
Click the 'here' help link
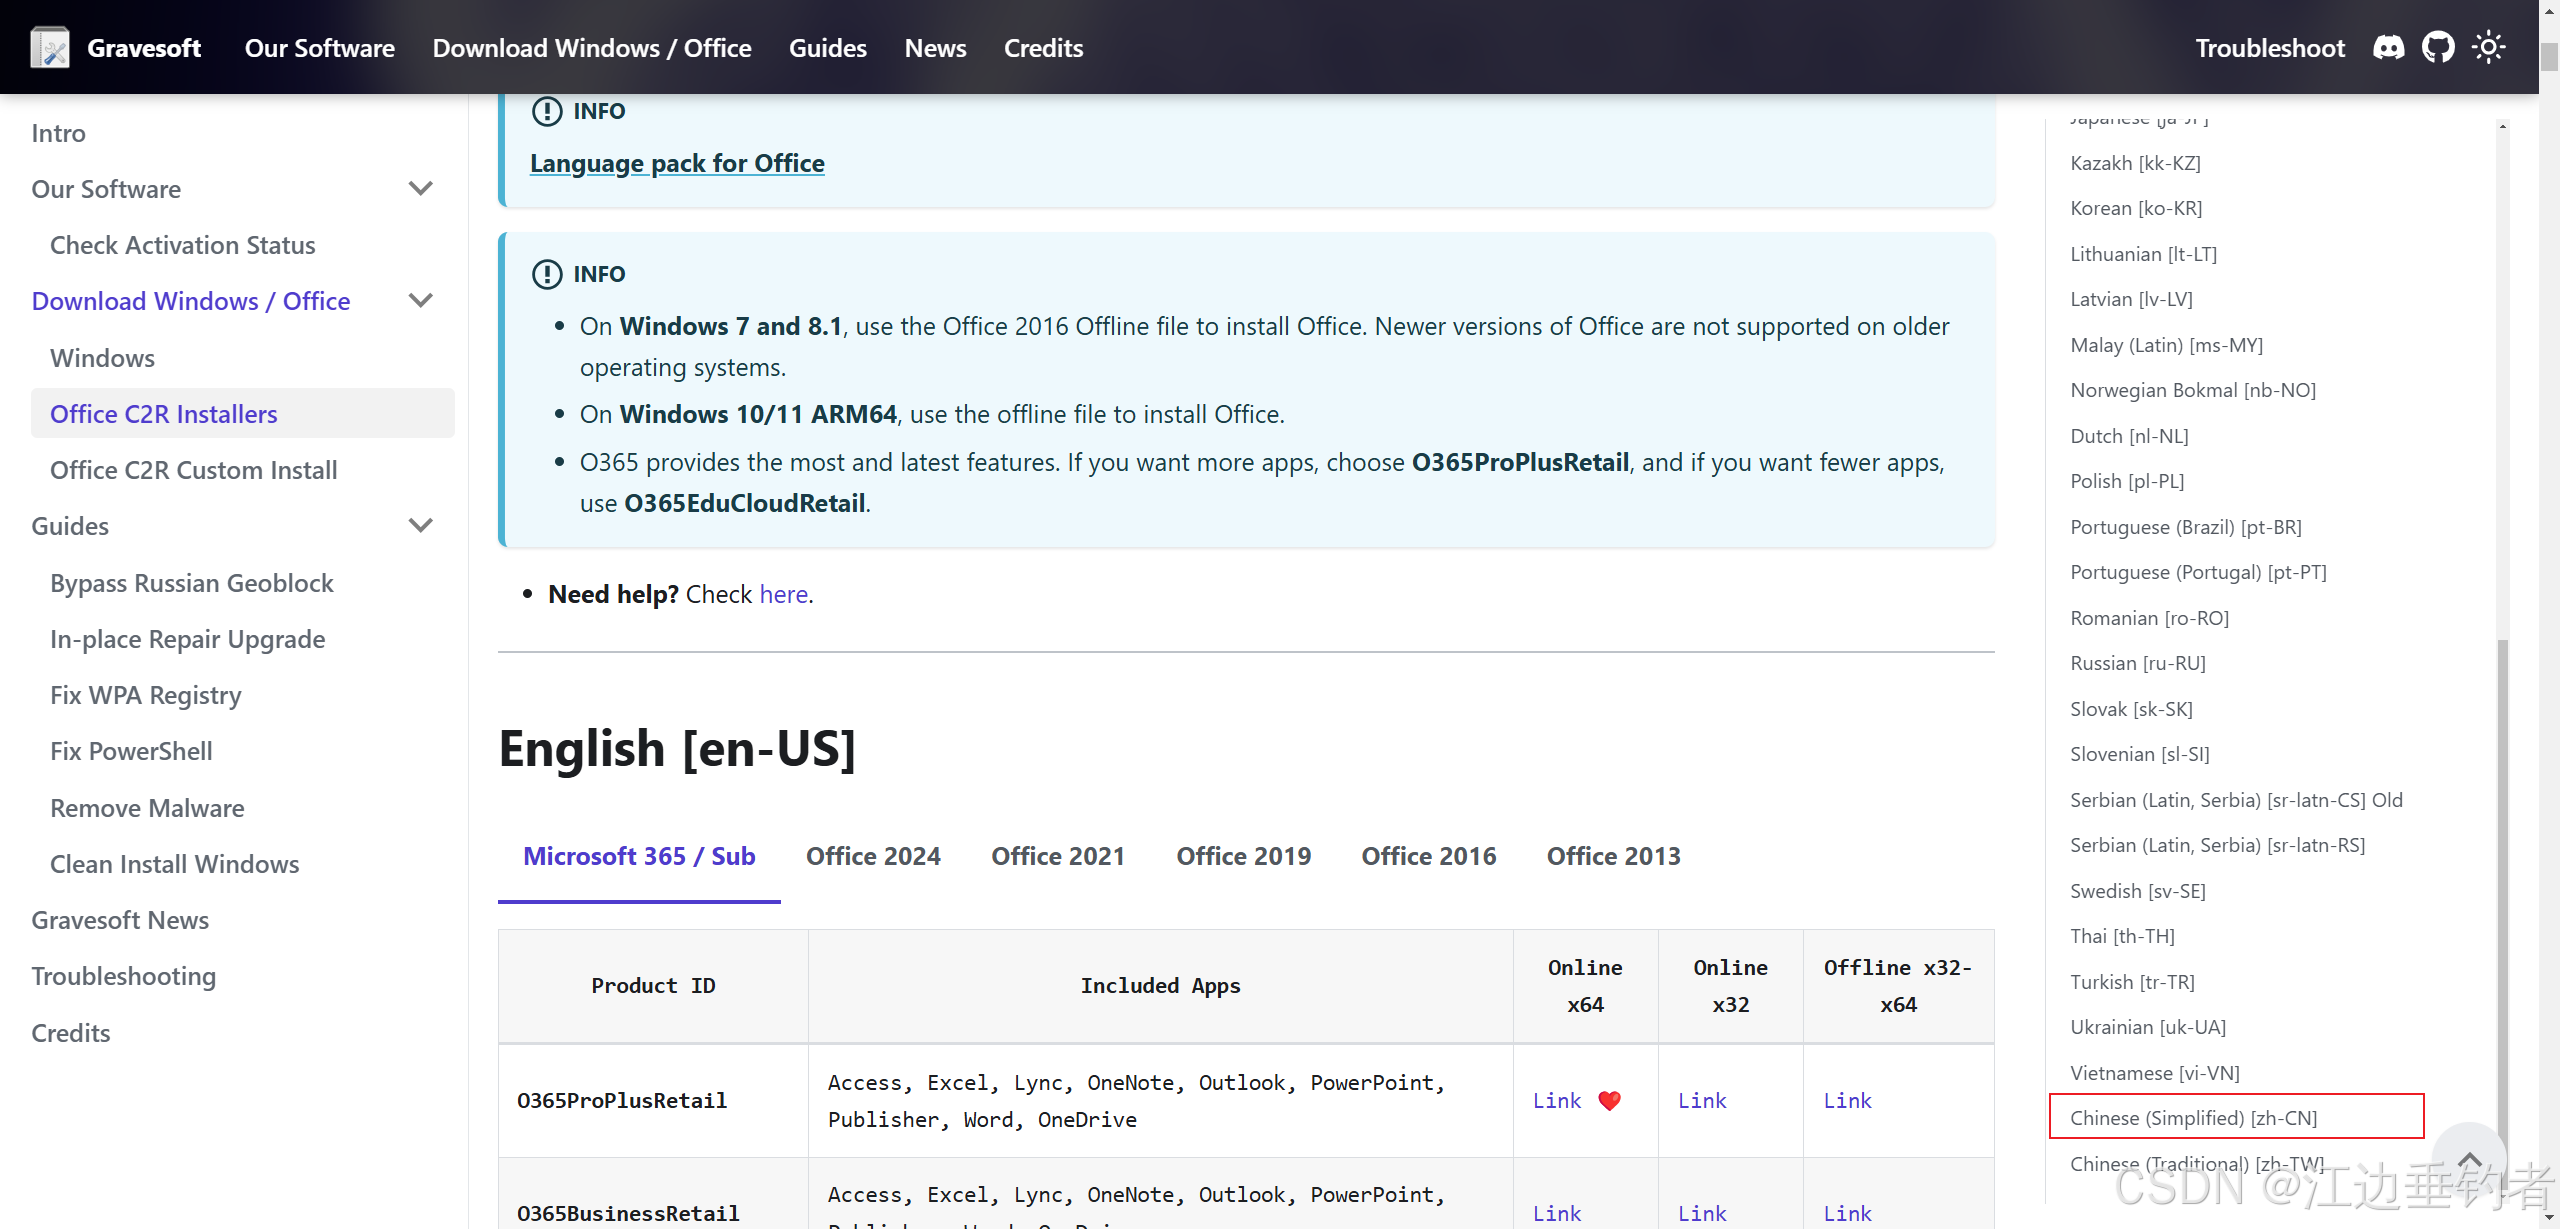[783, 594]
